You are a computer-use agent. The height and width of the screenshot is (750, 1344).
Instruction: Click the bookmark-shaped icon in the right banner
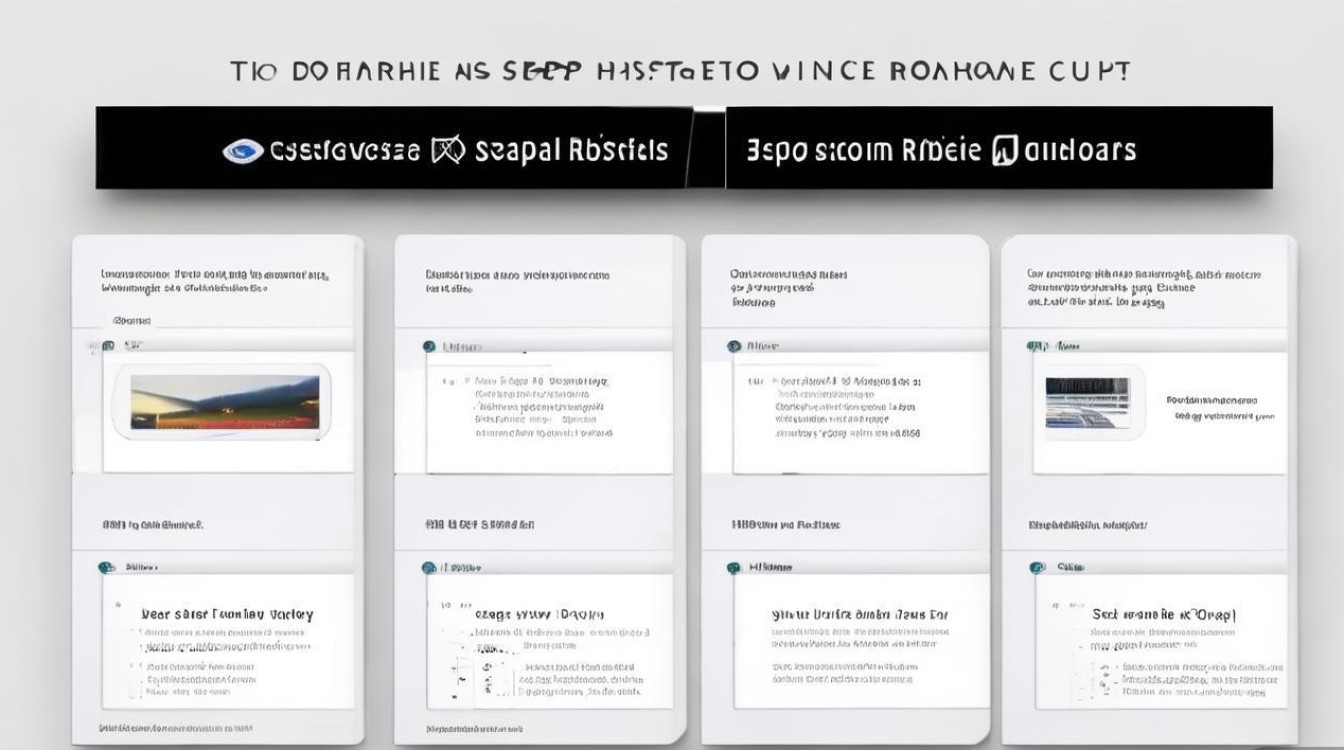coord(1004,151)
